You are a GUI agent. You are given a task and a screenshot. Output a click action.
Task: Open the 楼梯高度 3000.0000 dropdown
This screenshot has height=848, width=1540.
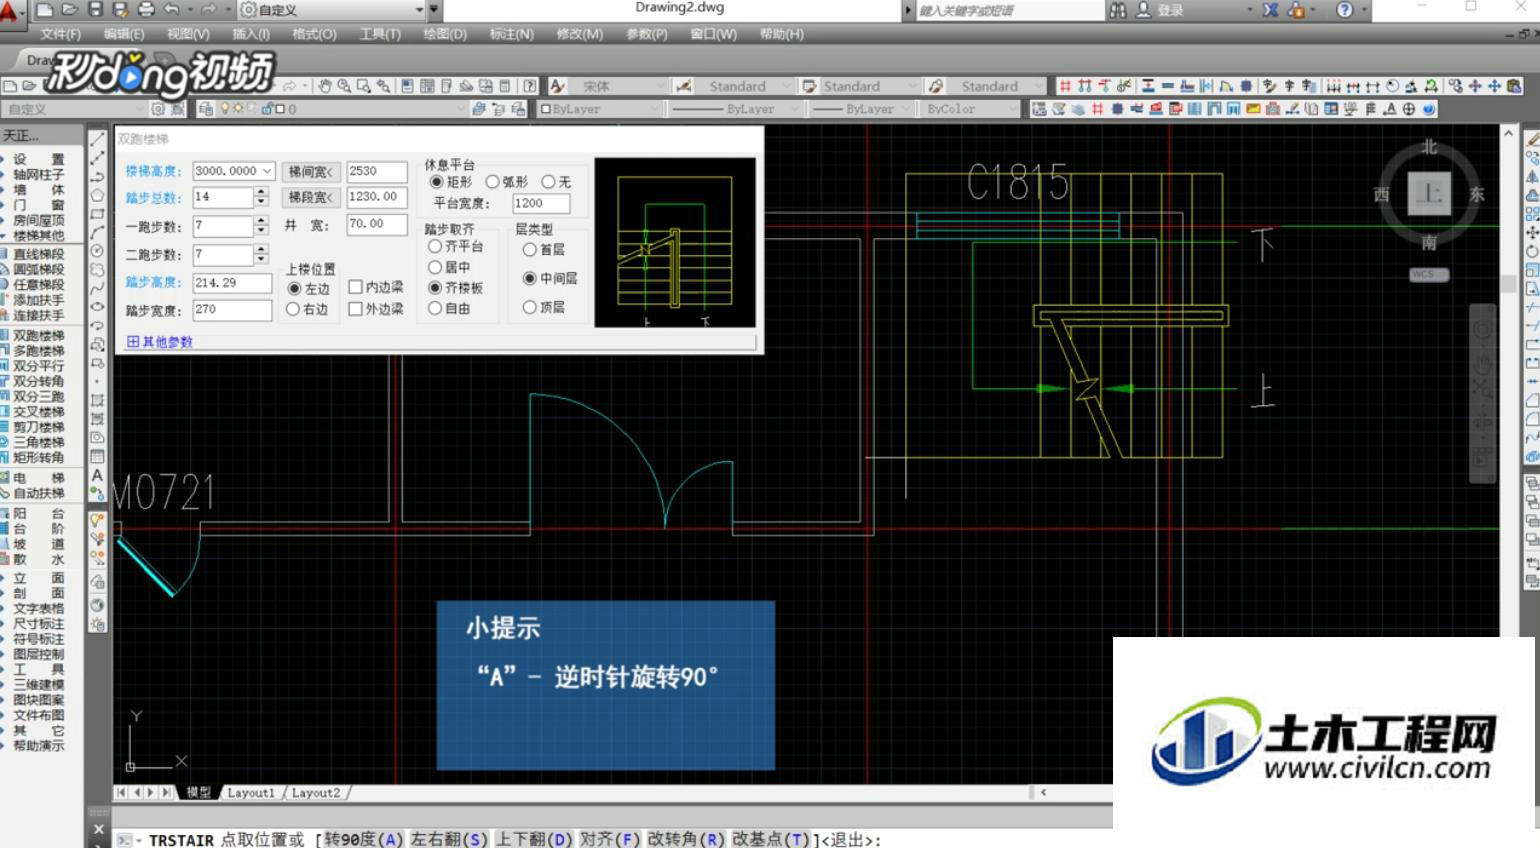point(266,171)
